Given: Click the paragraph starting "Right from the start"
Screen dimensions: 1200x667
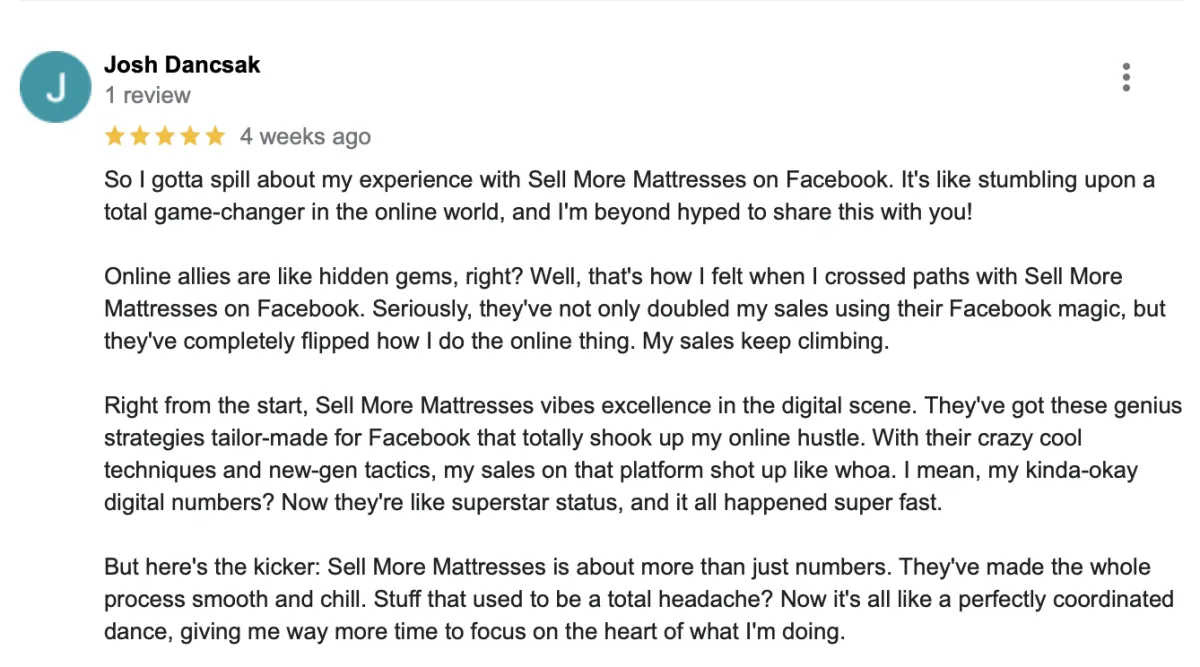Looking at the screenshot, I should (643, 454).
